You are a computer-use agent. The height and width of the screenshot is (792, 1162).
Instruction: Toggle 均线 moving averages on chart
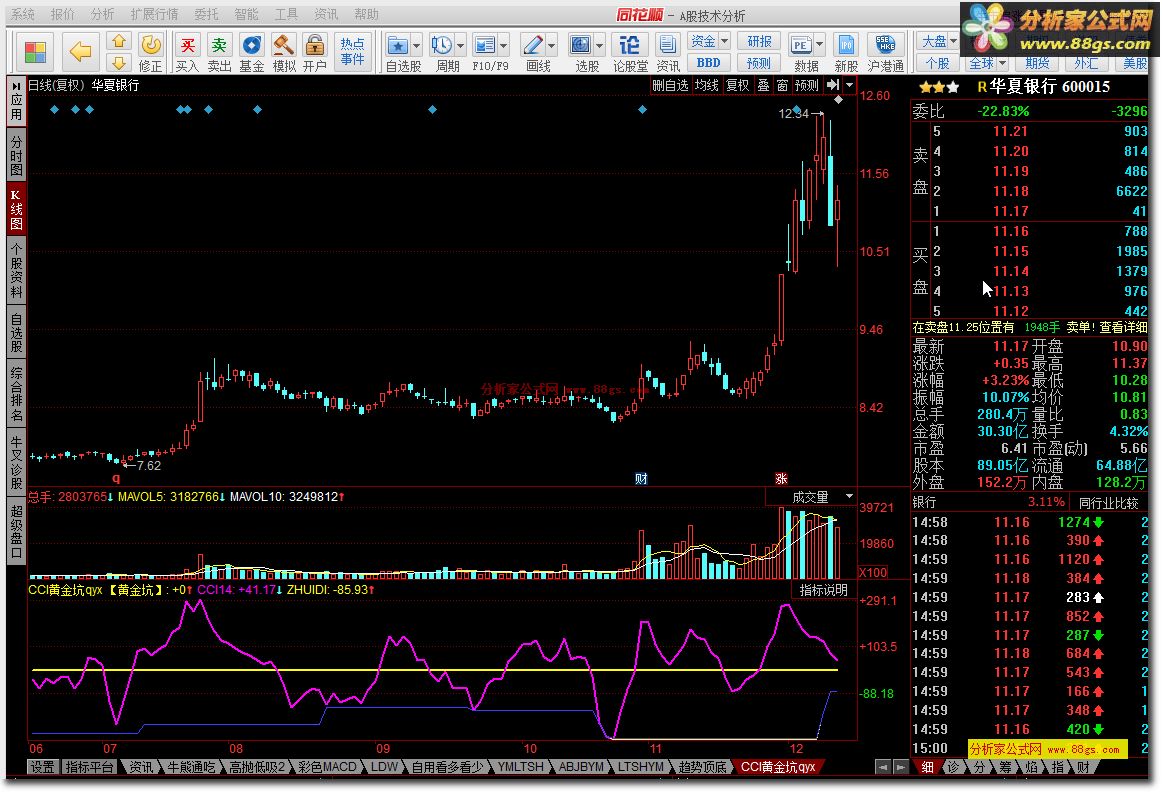(x=707, y=85)
